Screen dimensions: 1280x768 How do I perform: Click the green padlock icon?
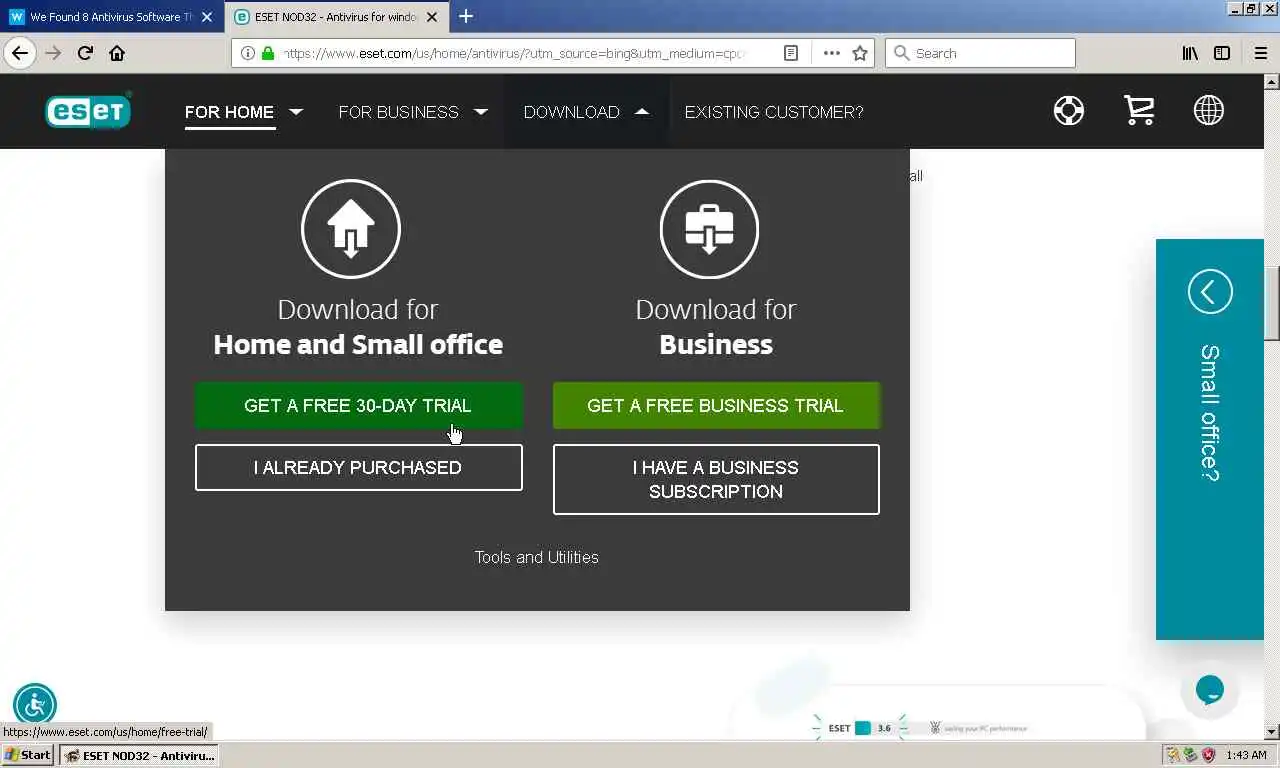click(x=268, y=53)
